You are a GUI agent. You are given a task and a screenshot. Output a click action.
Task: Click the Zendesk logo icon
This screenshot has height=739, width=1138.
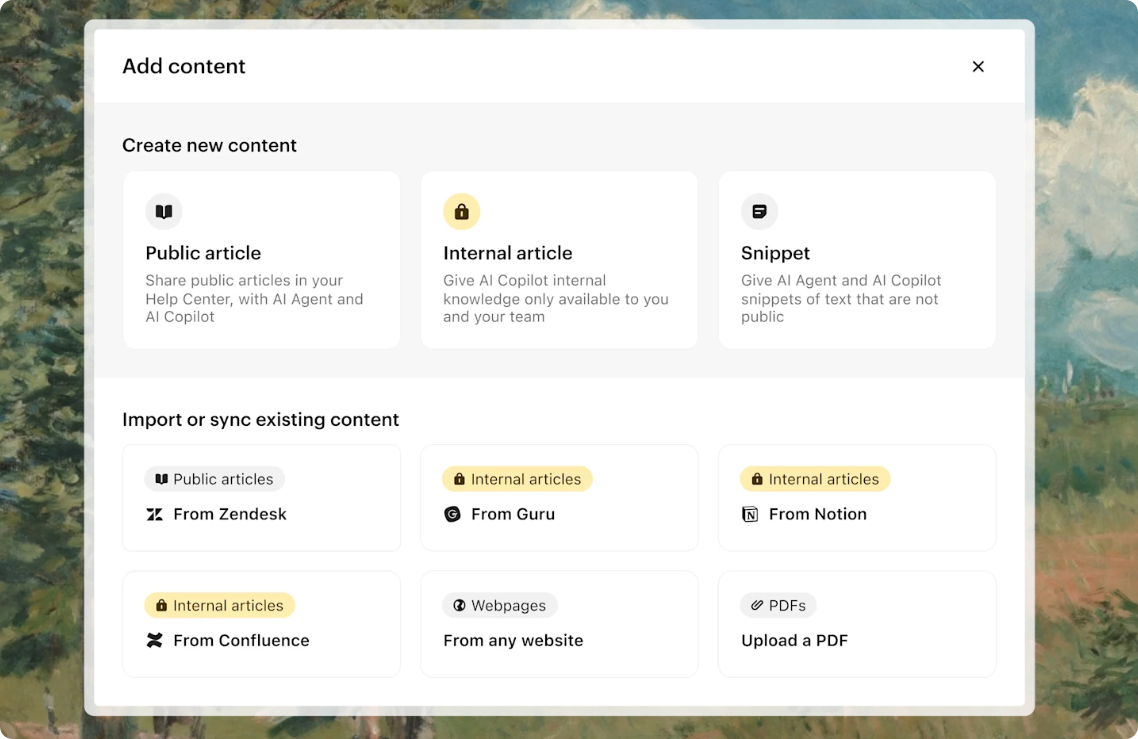(x=155, y=514)
